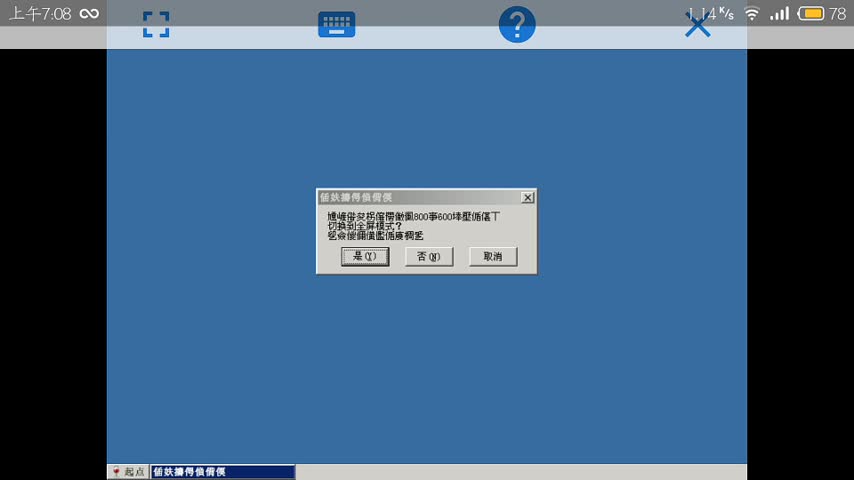Screen dimensions: 854x480
Task: Click the 是(Y) button in the dialog
Action: pos(364,257)
